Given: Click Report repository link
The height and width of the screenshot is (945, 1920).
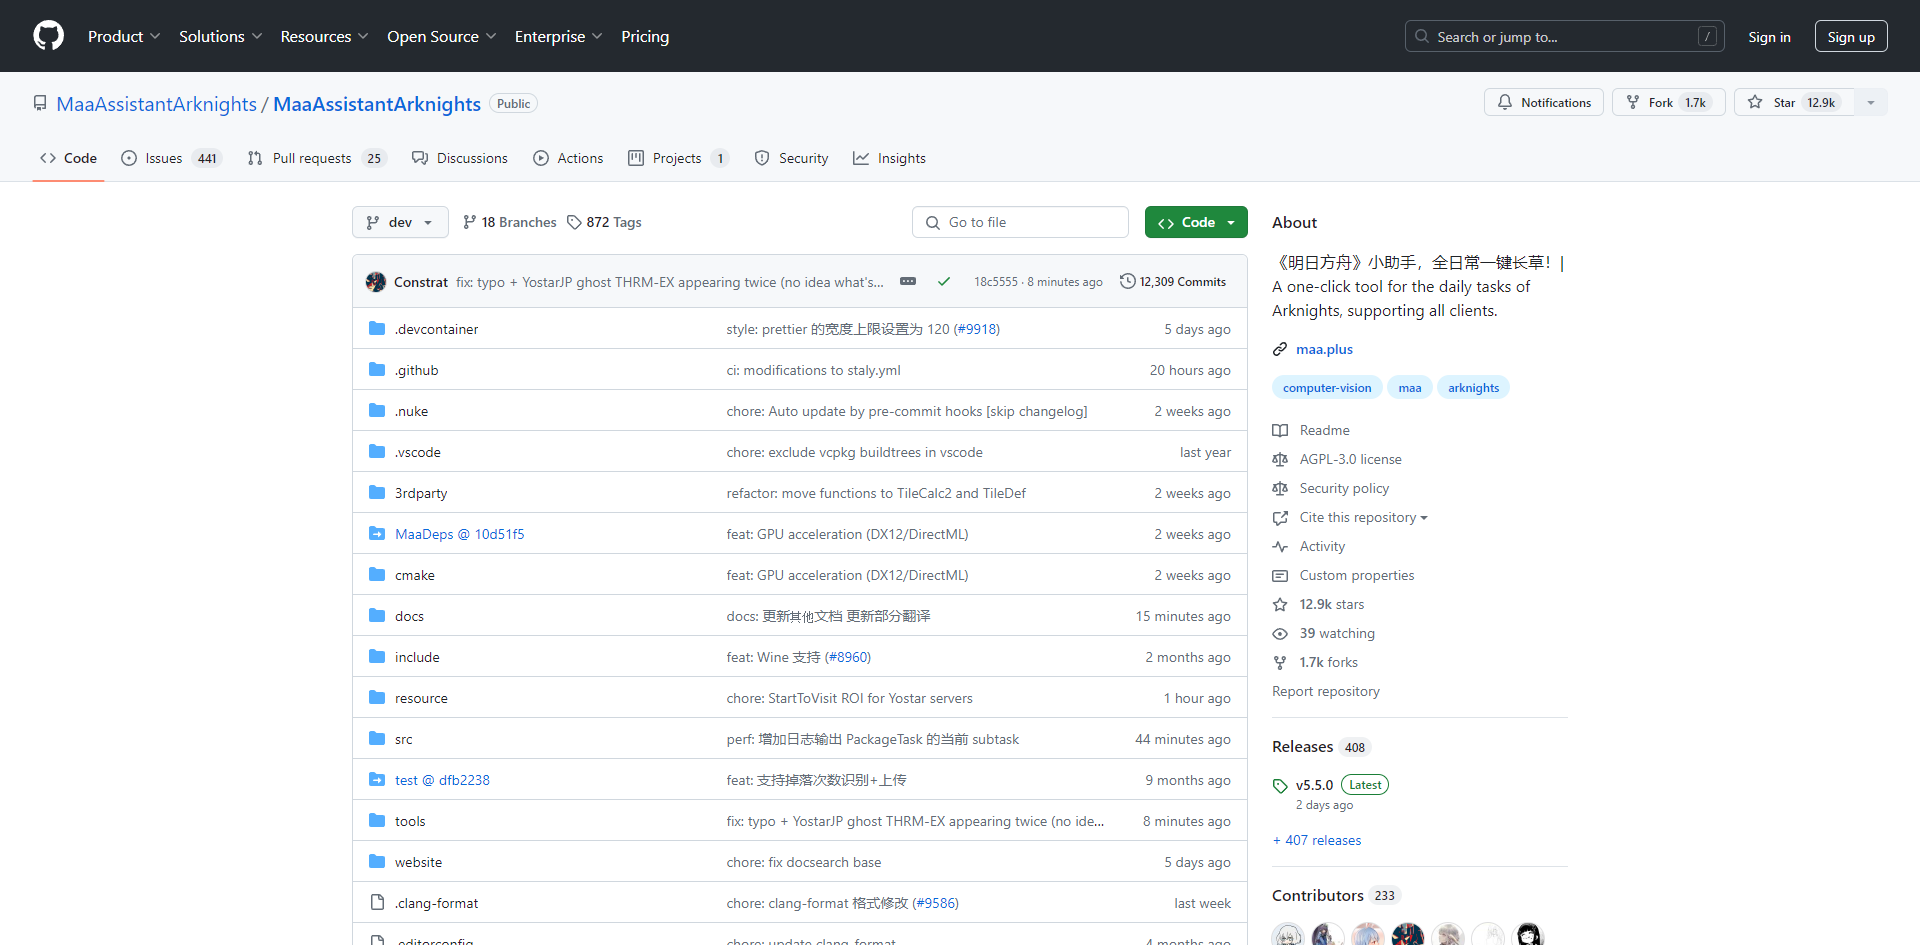Looking at the screenshot, I should click(1326, 691).
